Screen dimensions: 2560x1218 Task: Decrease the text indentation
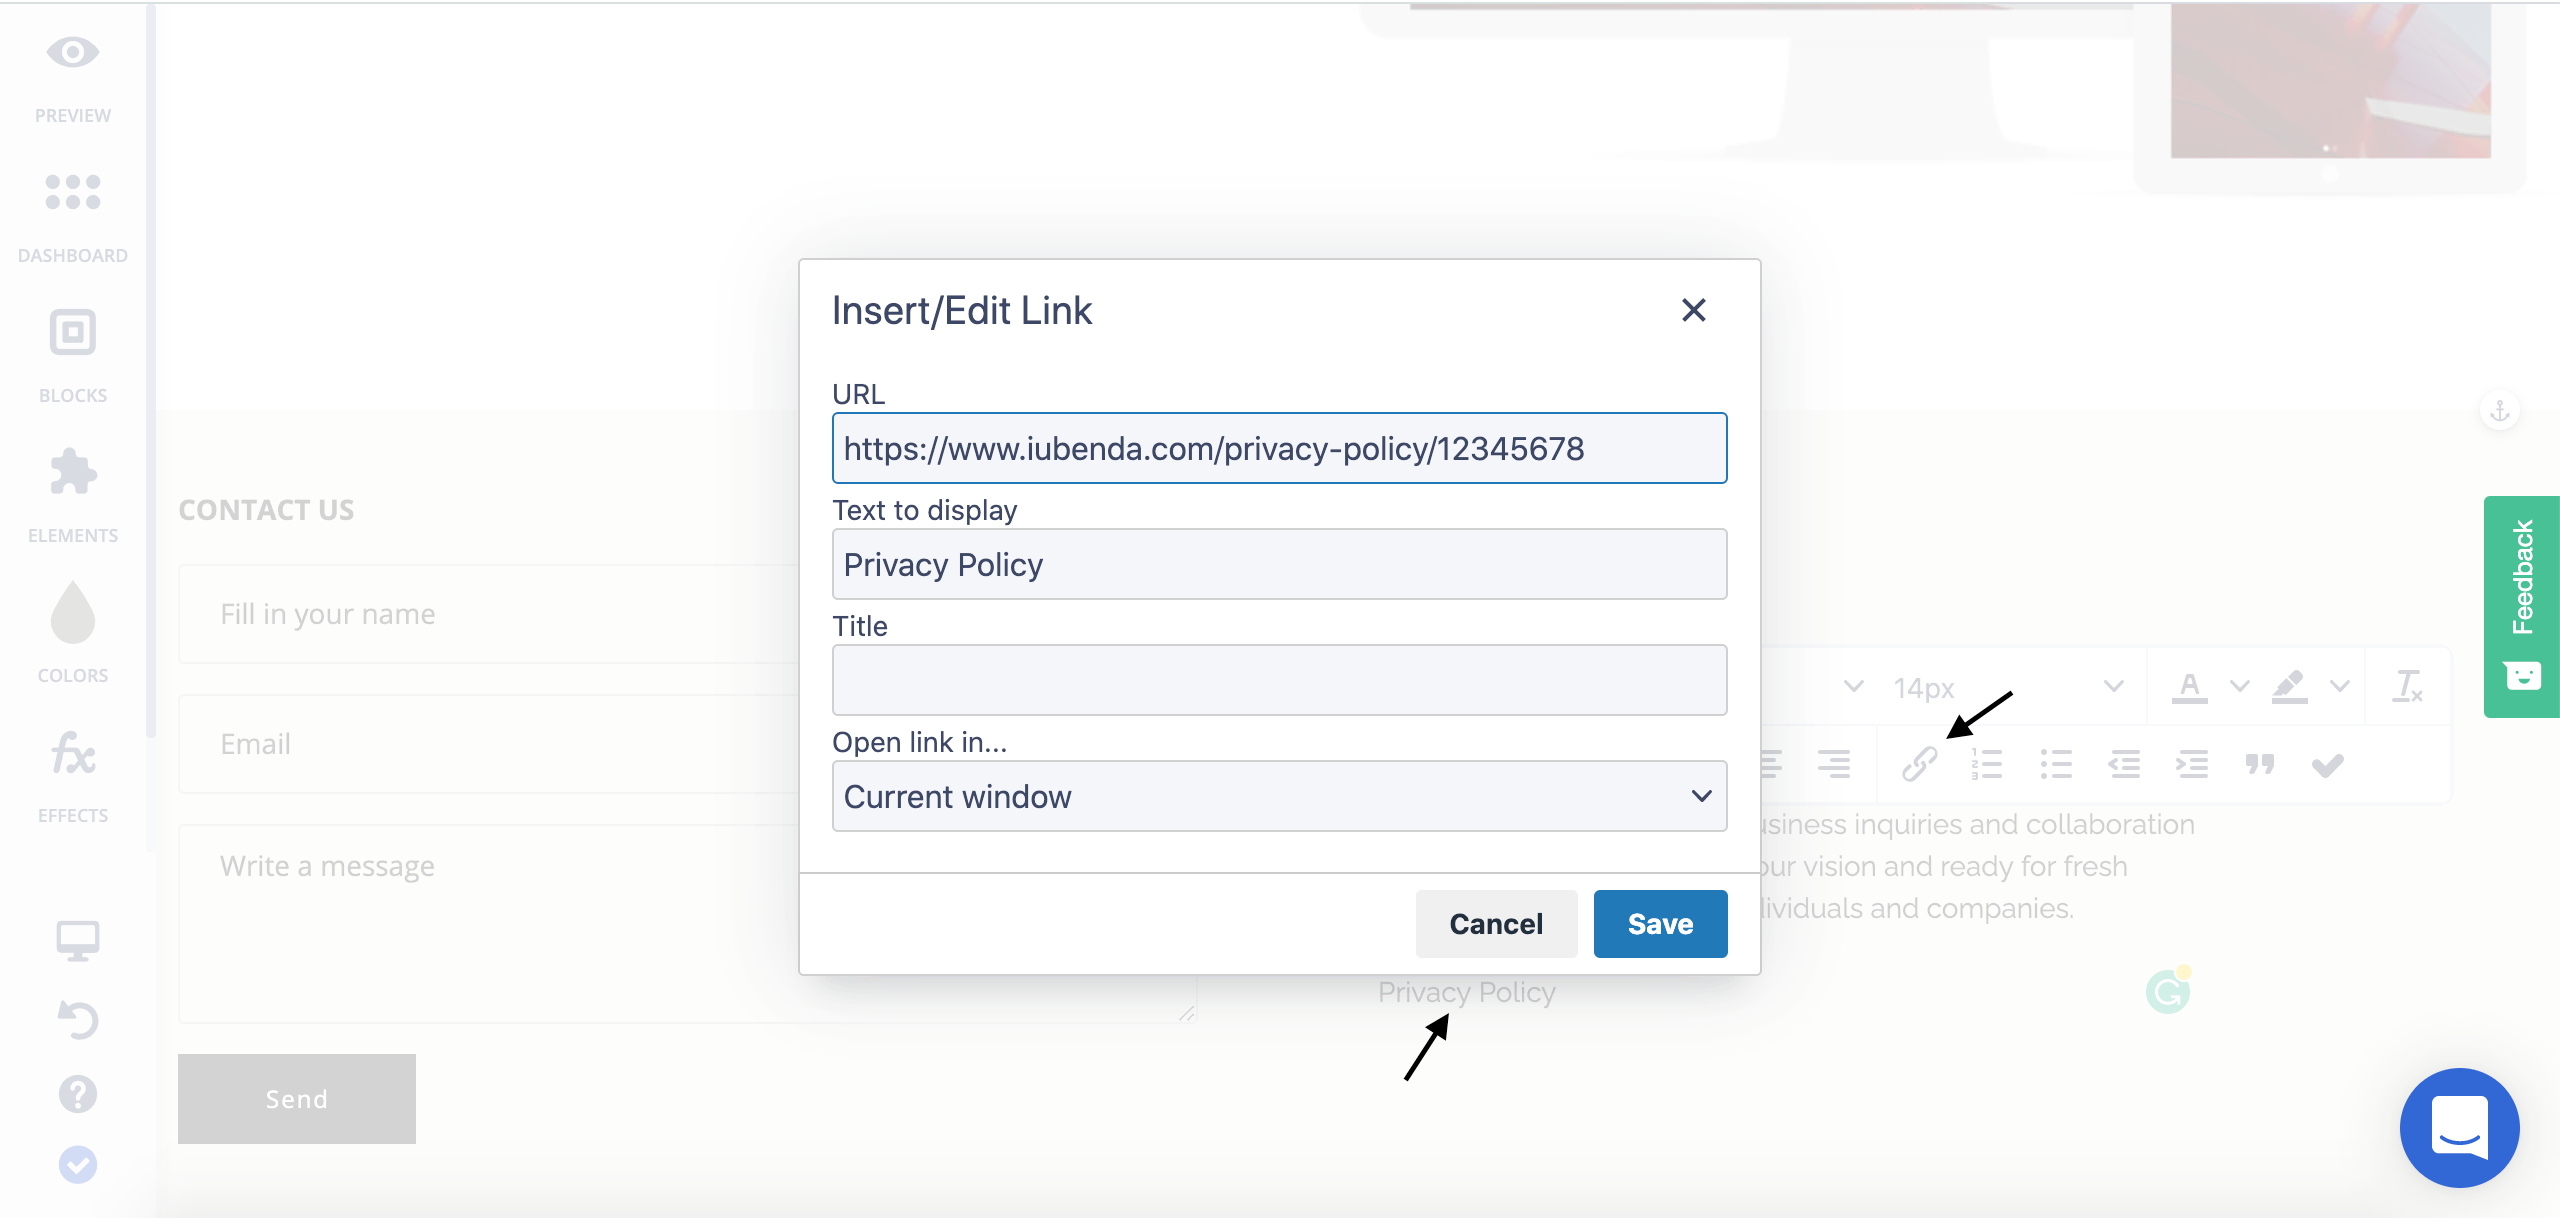click(x=2124, y=763)
